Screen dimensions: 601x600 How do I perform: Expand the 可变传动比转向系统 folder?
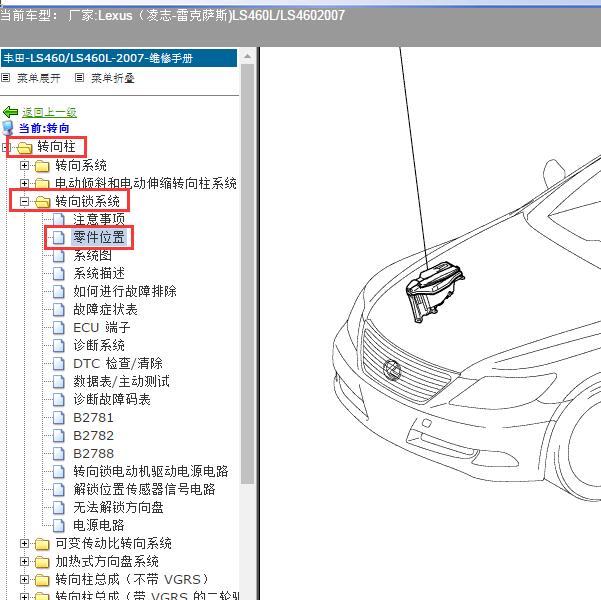pos(24,543)
